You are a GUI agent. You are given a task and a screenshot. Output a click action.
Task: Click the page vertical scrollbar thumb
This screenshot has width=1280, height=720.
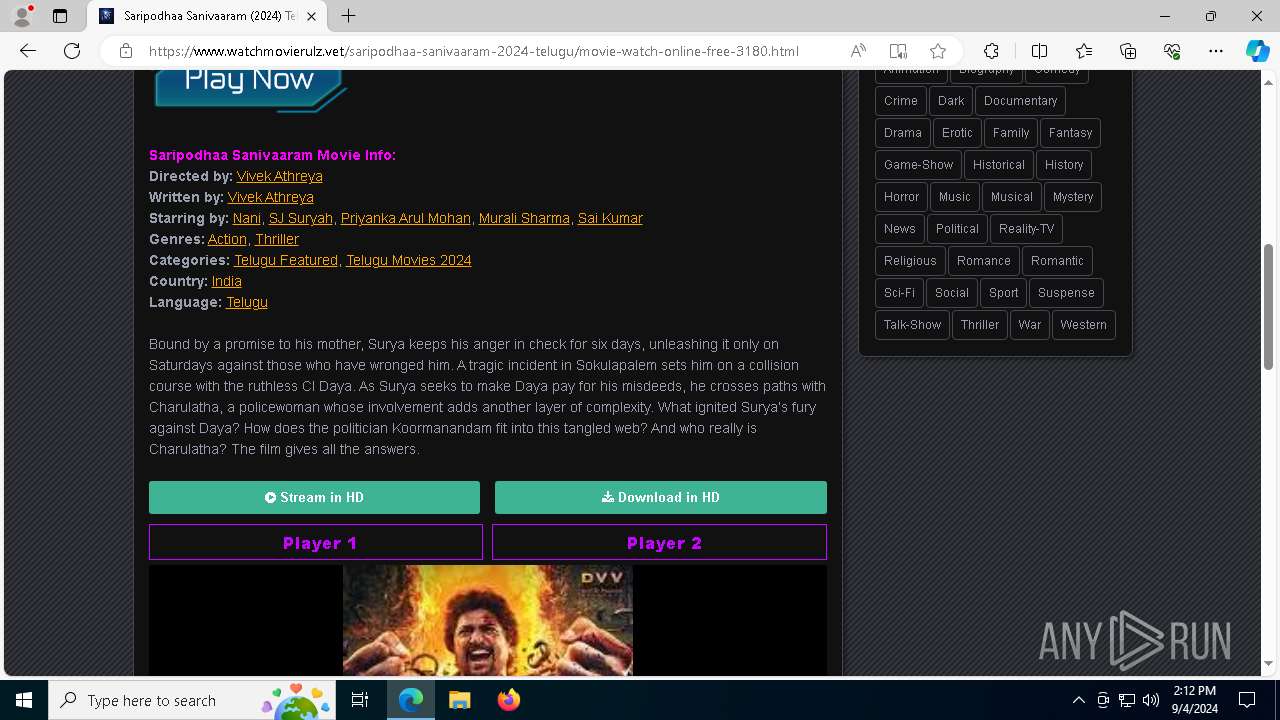pos(1268,307)
